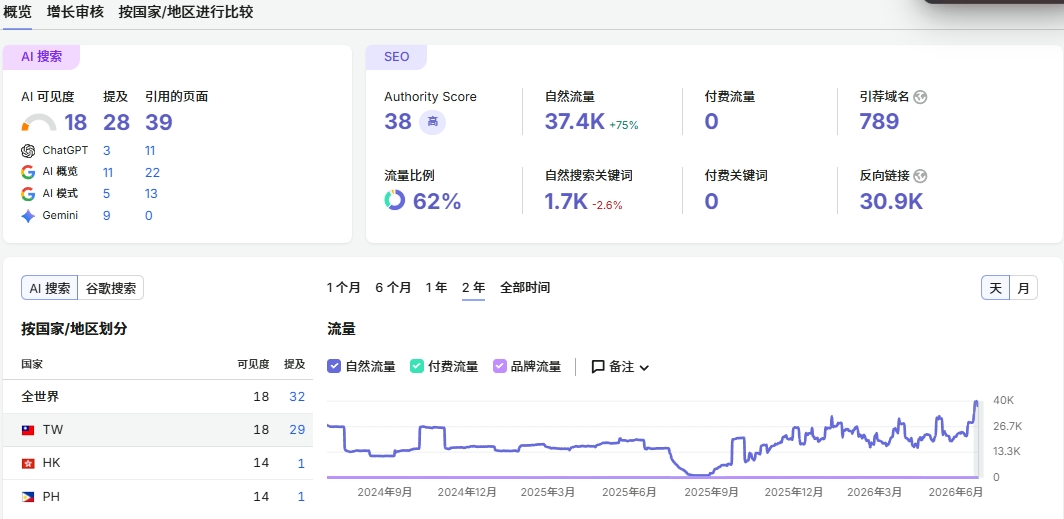Viewport: 1064px width, 519px height.
Task: Click the 自然搜索关键词 value 1.7K
Action: 566,201
